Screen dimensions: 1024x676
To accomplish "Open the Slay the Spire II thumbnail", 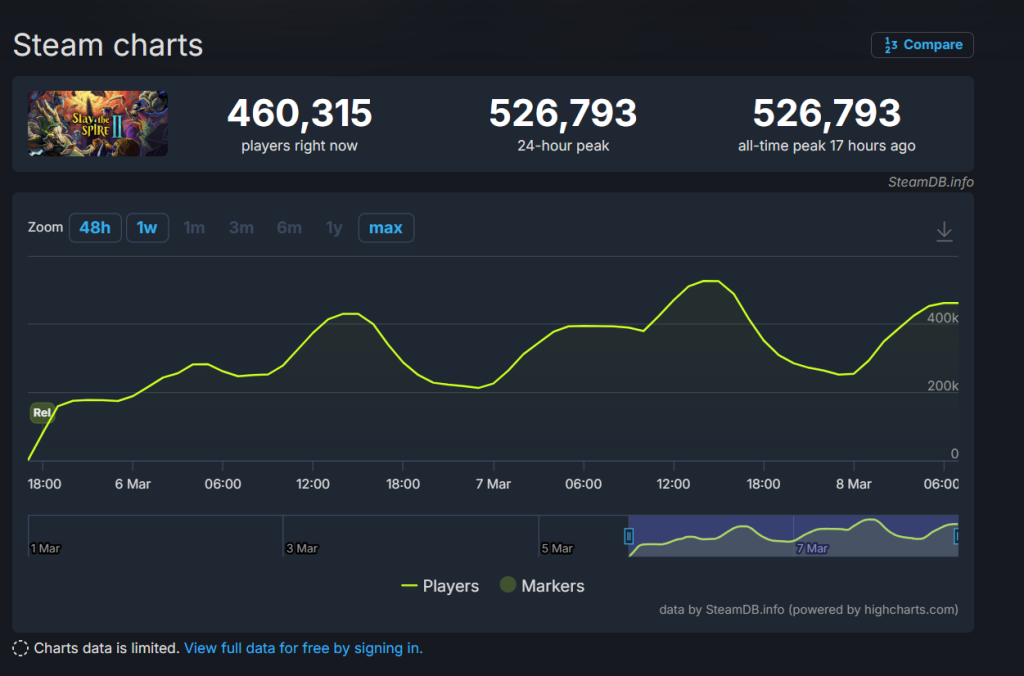I will (x=98, y=124).
